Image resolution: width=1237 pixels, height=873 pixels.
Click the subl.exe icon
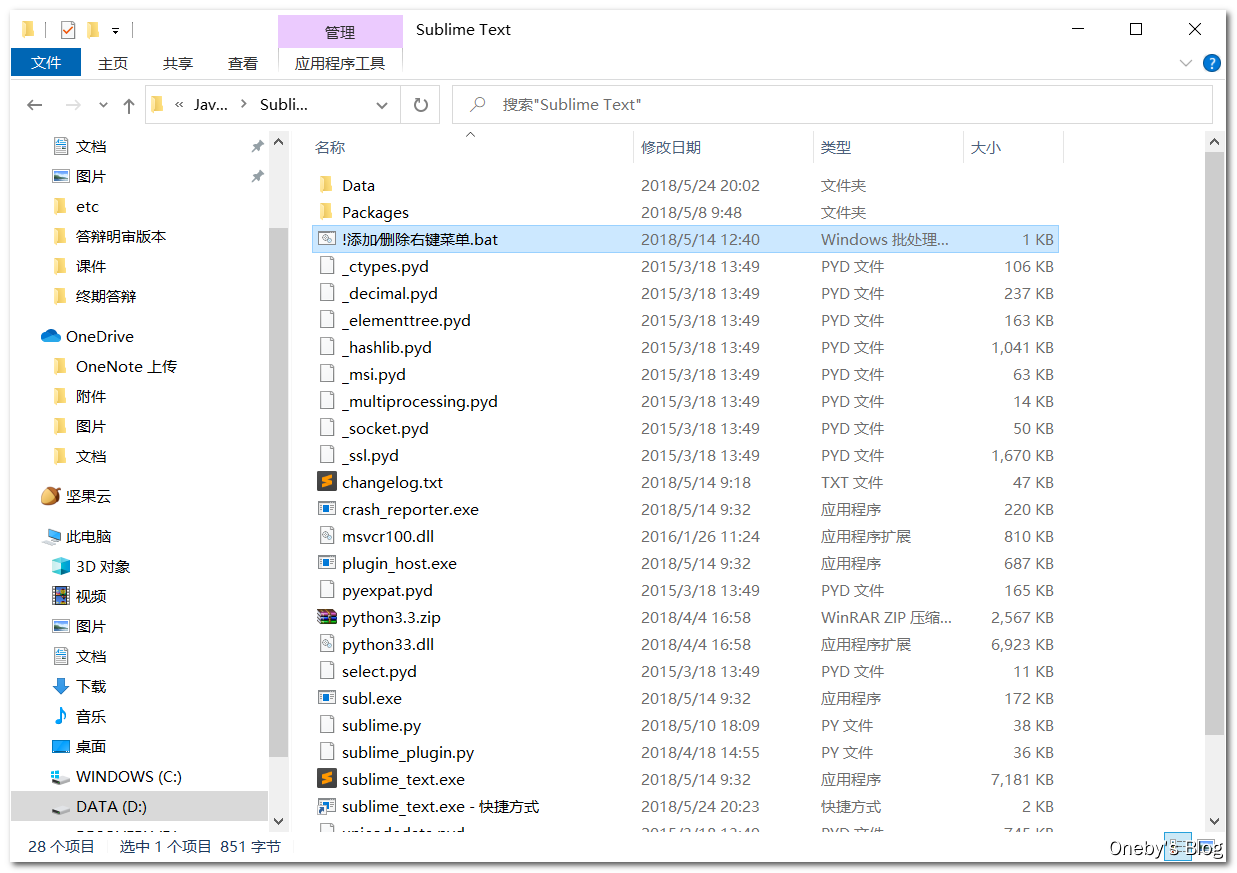pyautogui.click(x=326, y=698)
